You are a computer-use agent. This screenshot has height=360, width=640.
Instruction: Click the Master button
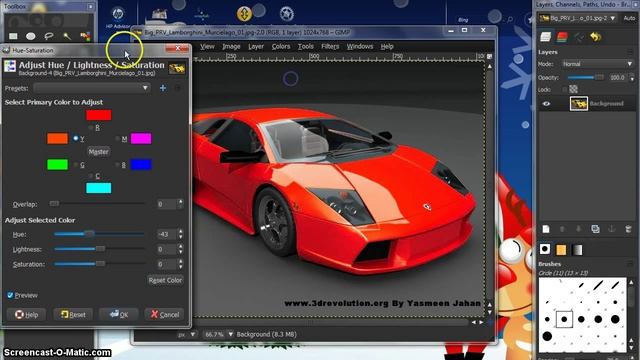coord(98,152)
